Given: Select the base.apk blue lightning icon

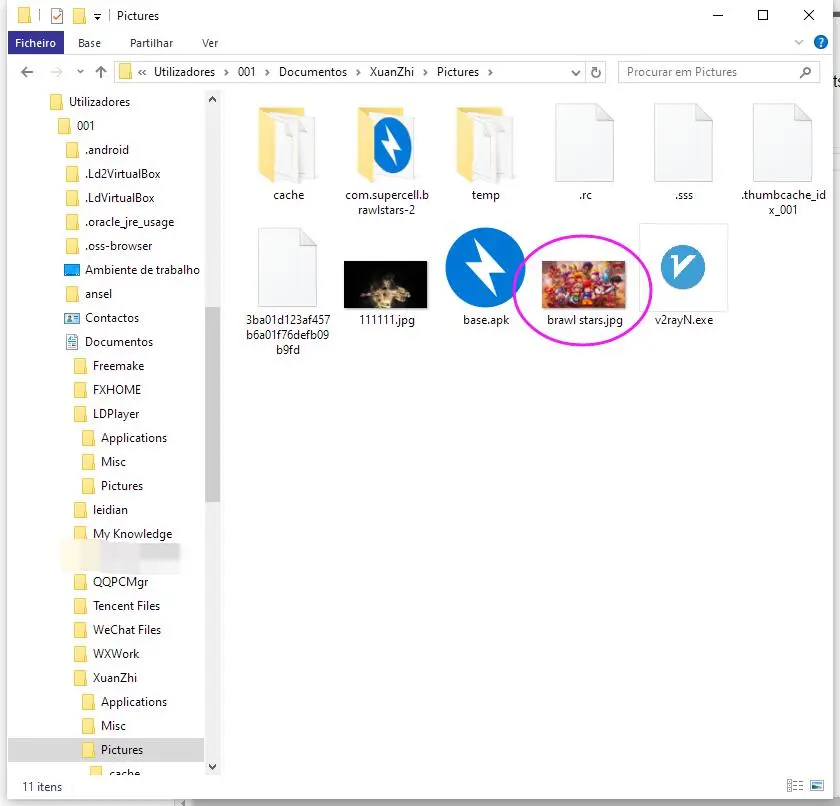Looking at the screenshot, I should (484, 267).
